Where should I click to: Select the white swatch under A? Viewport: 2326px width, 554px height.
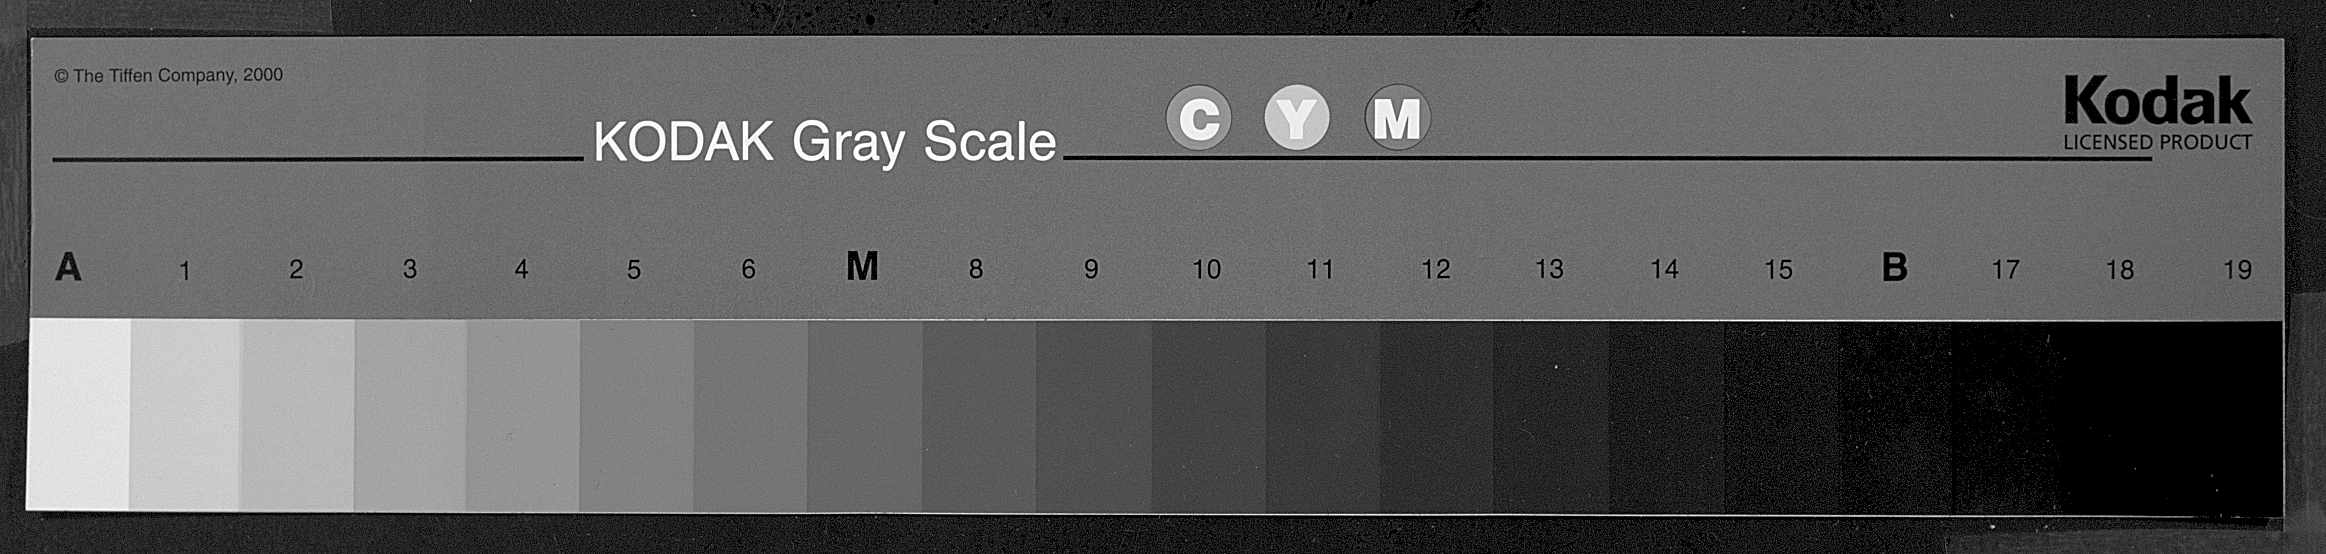79,414
